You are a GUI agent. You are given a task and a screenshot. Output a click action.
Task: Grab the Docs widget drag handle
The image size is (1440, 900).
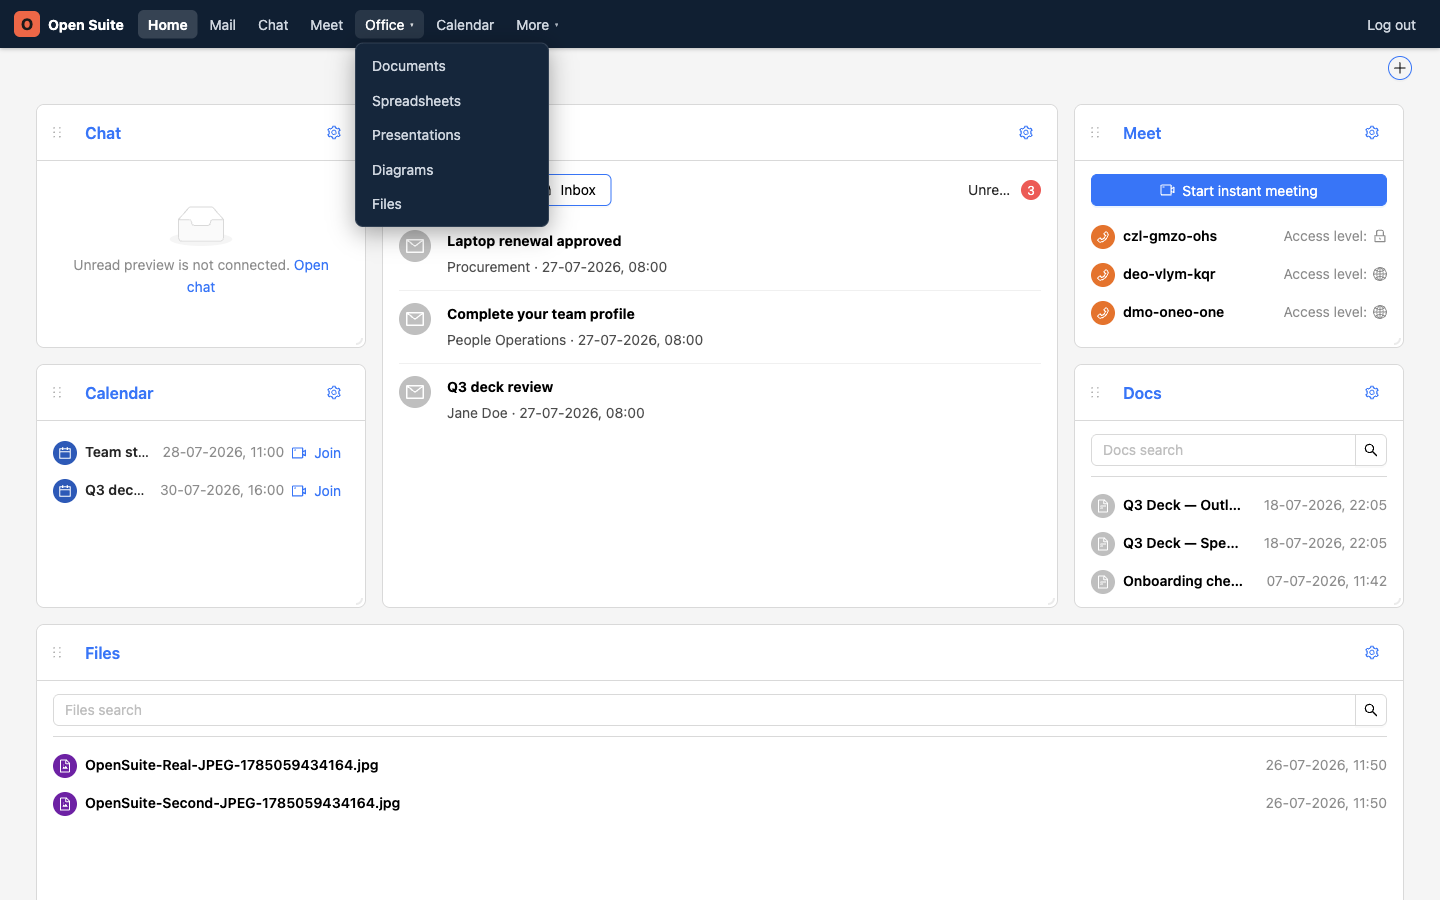point(1095,393)
